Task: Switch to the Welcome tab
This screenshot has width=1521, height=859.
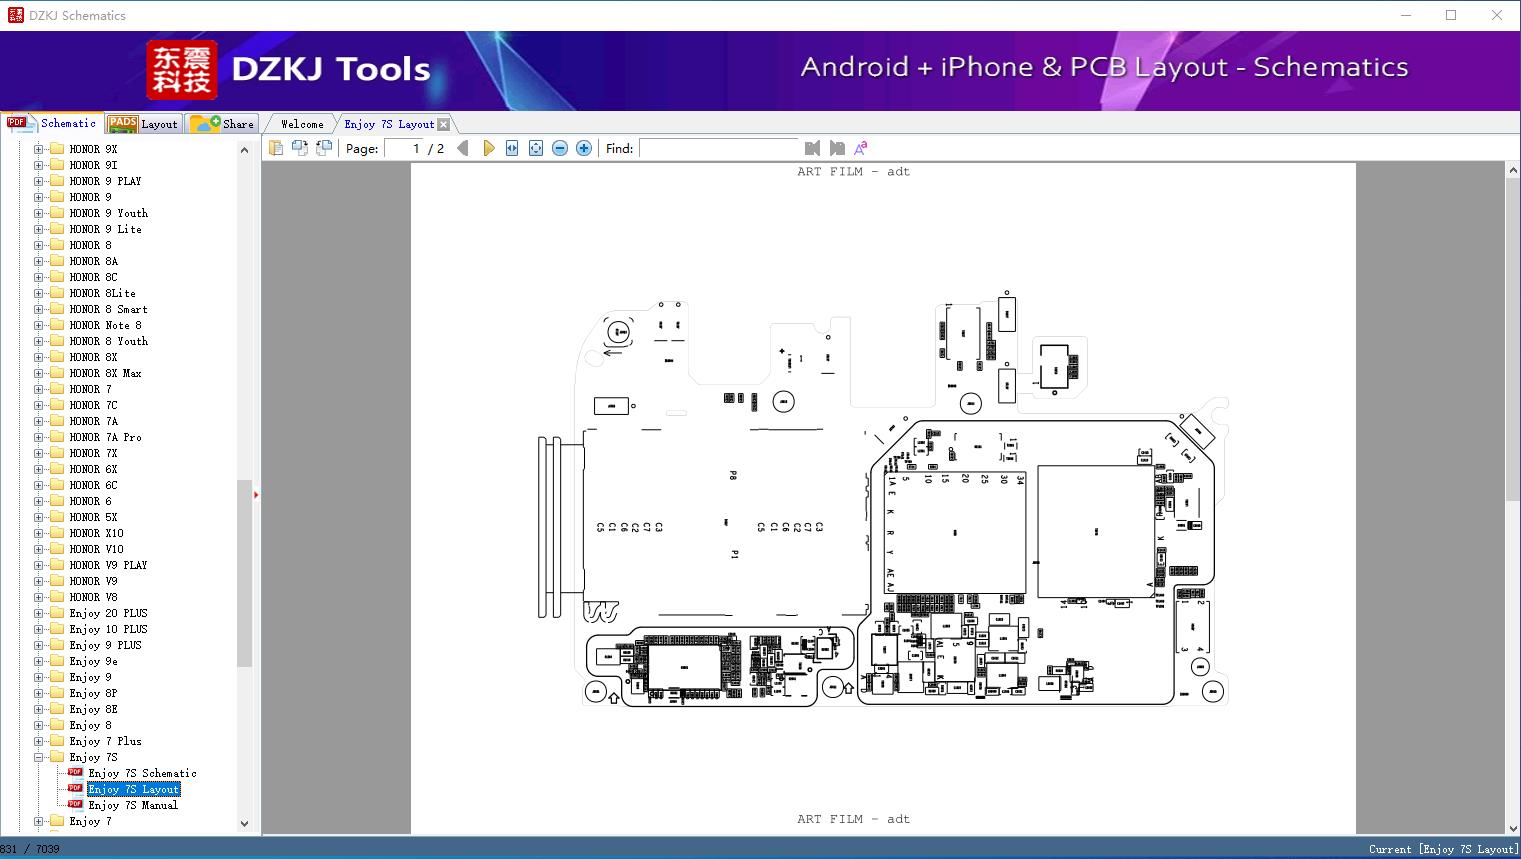Action: click(x=302, y=124)
